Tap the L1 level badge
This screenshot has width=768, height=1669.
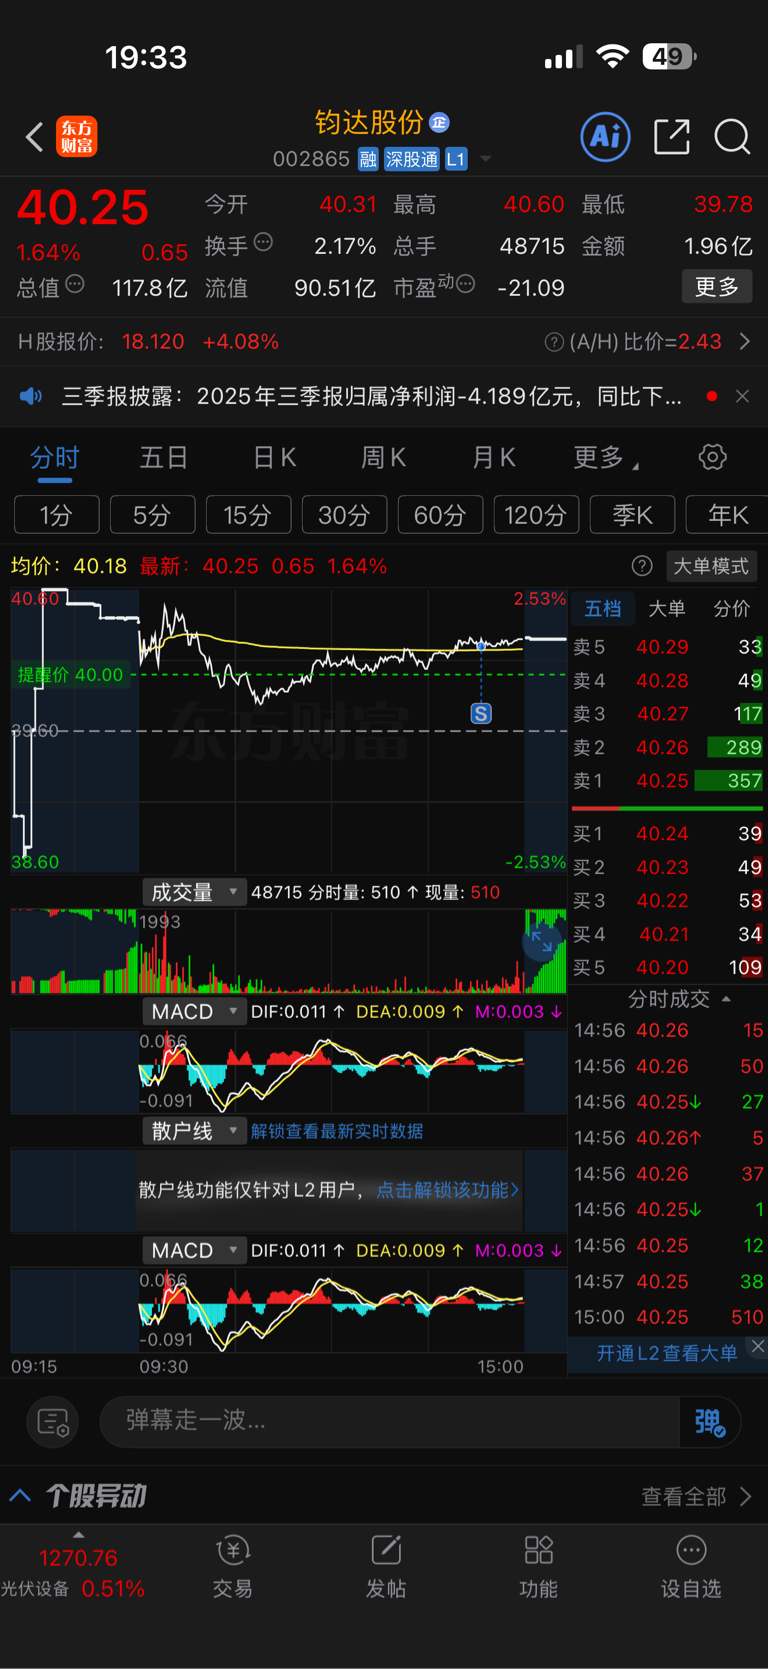(x=456, y=159)
